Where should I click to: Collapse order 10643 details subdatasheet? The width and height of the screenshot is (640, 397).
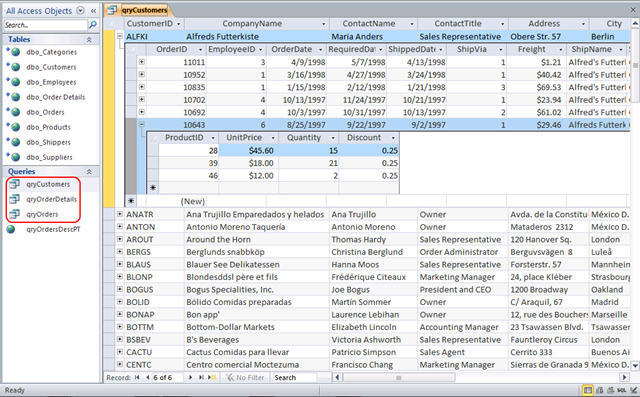(x=141, y=124)
